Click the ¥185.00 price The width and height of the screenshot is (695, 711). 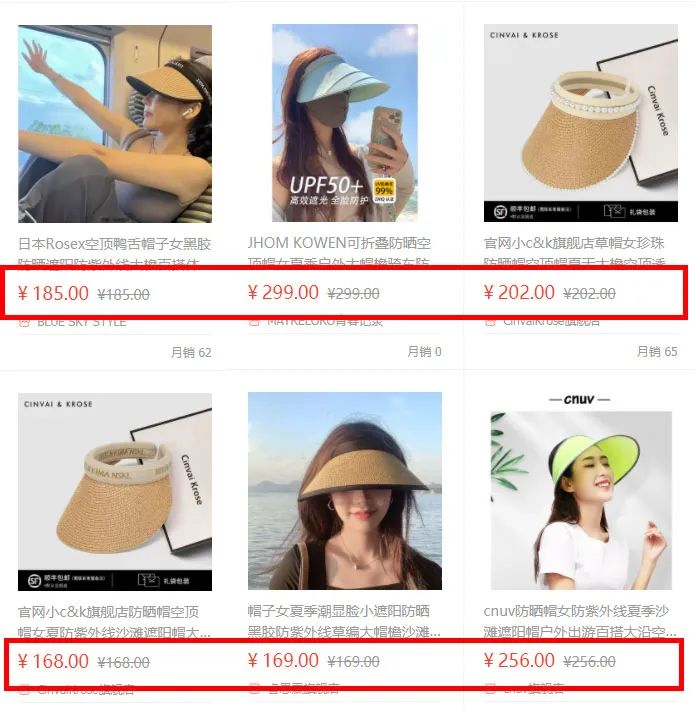click(x=53, y=293)
